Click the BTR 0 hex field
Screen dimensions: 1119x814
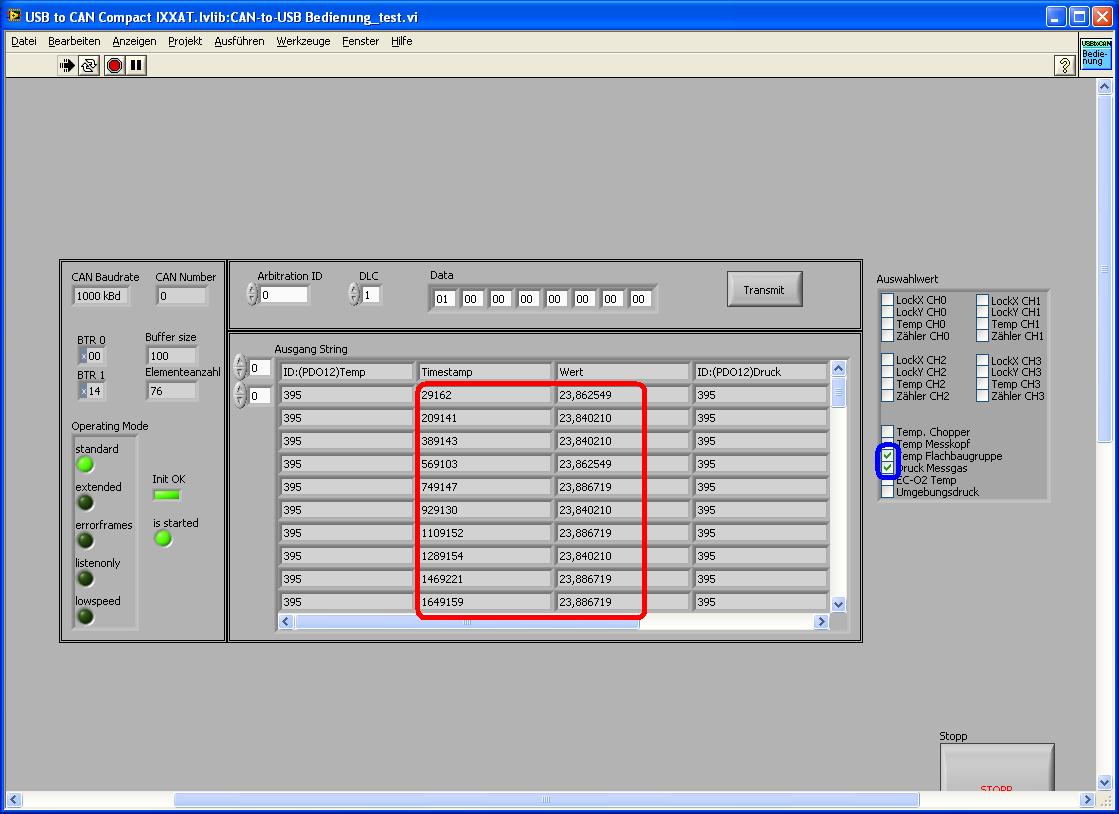[x=92, y=356]
